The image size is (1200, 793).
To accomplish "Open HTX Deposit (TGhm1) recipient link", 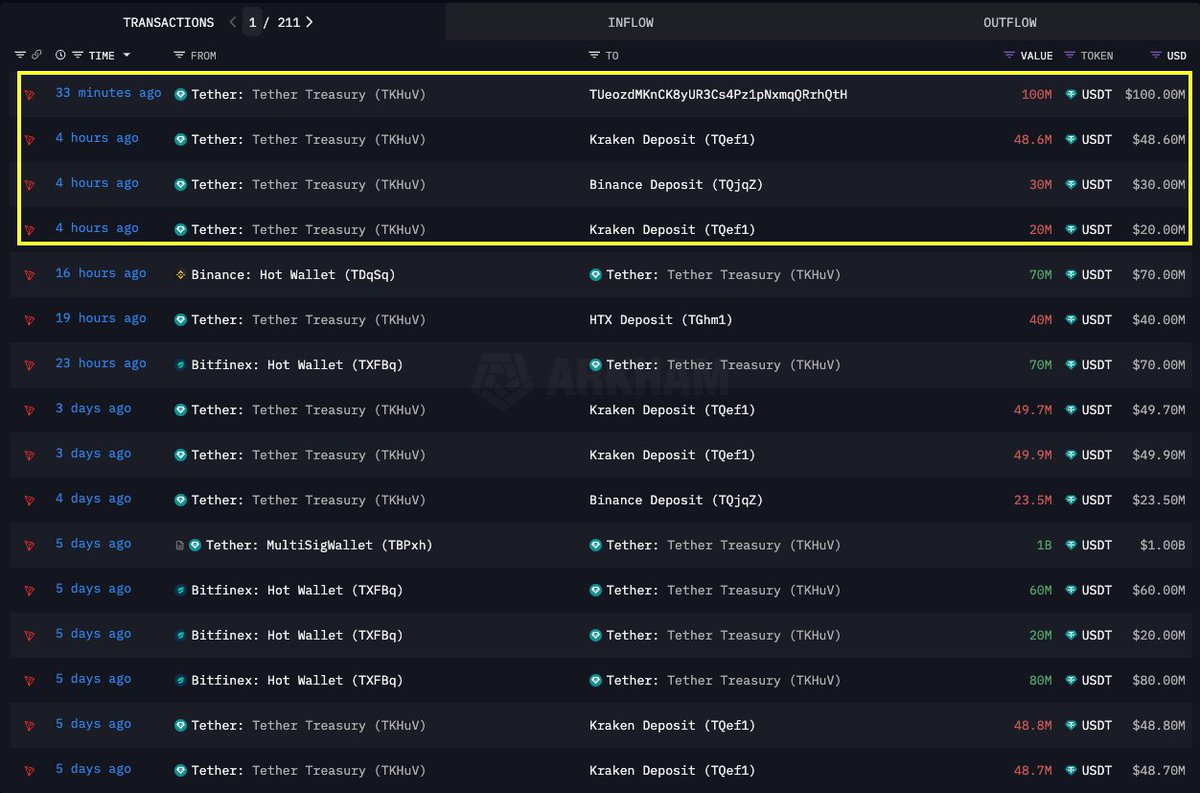I will click(x=661, y=320).
